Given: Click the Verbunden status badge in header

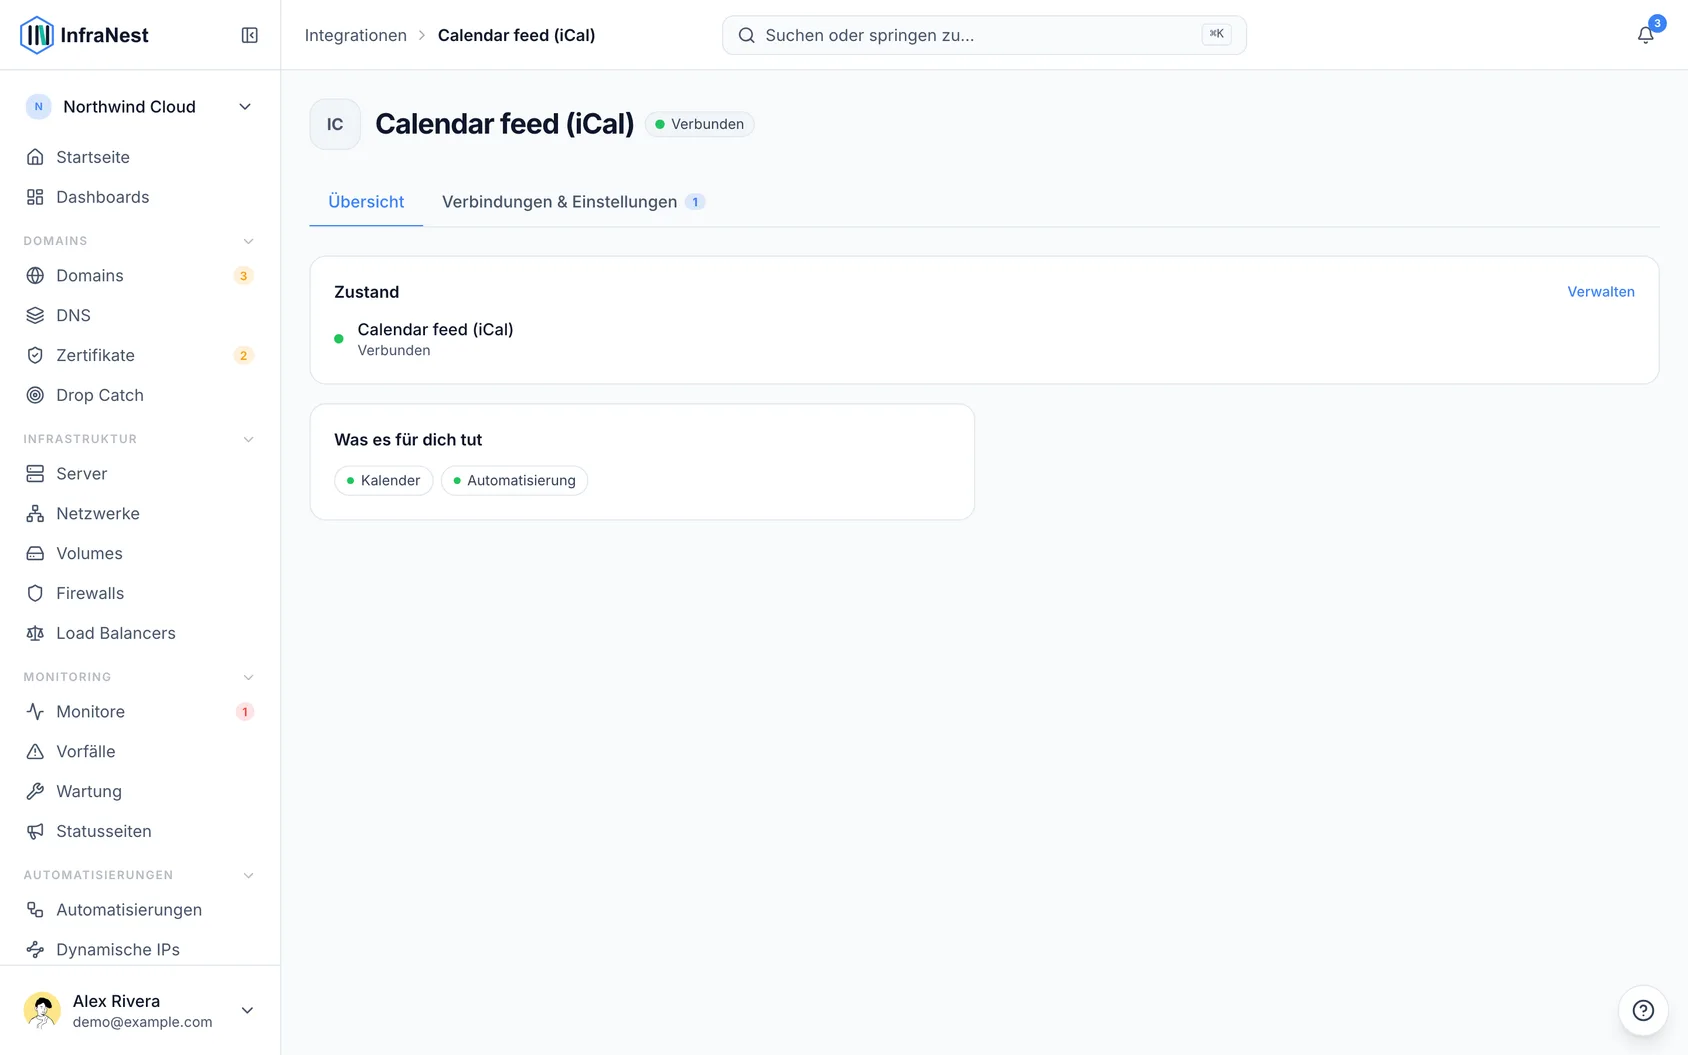Looking at the screenshot, I should click(x=700, y=124).
